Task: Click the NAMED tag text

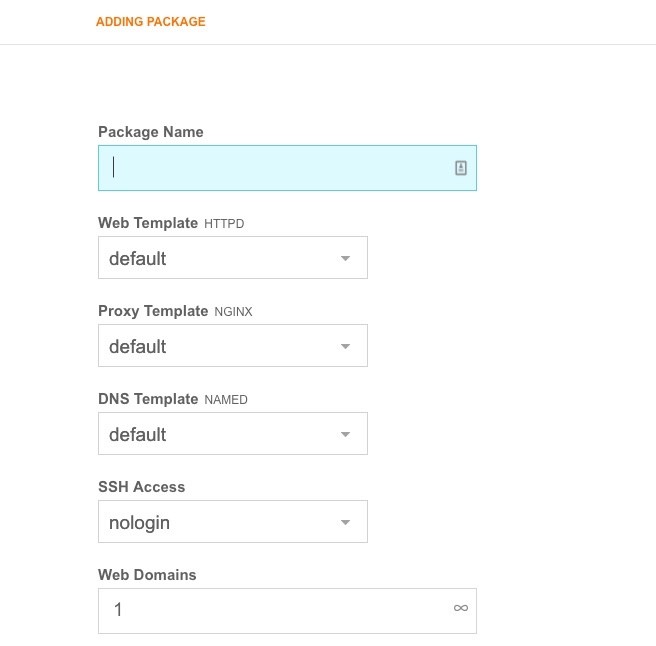Action: (x=226, y=400)
